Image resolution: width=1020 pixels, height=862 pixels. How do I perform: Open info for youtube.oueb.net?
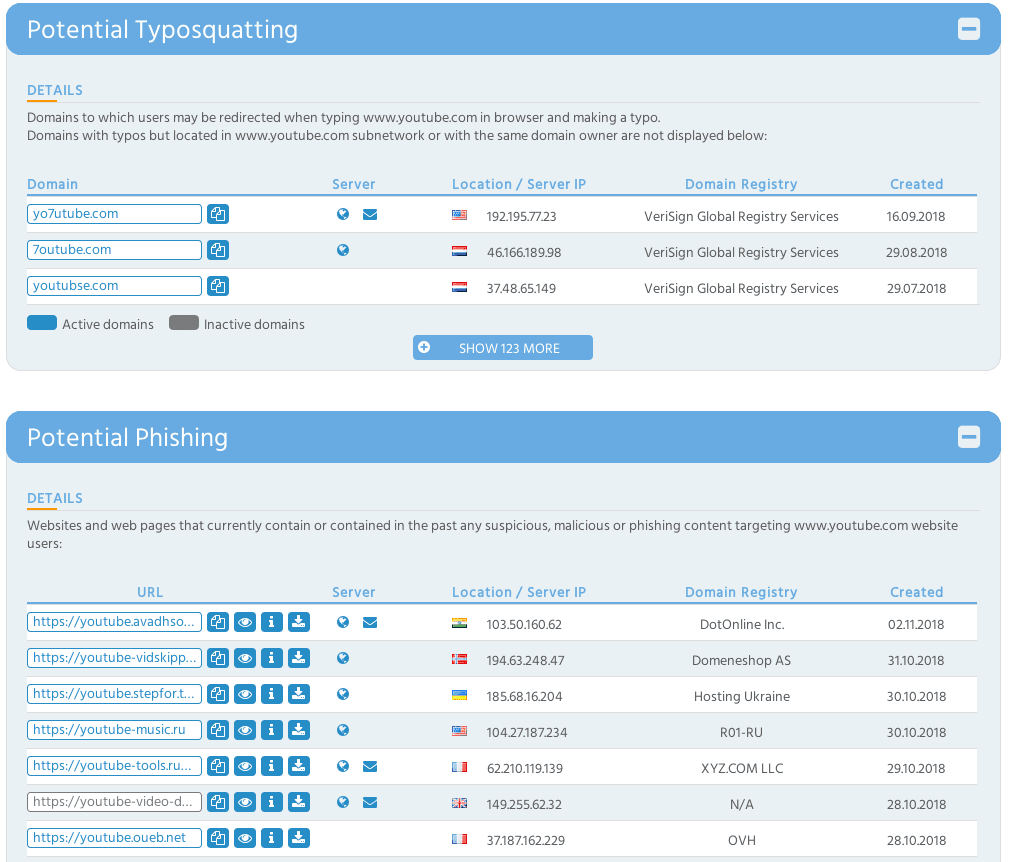271,838
